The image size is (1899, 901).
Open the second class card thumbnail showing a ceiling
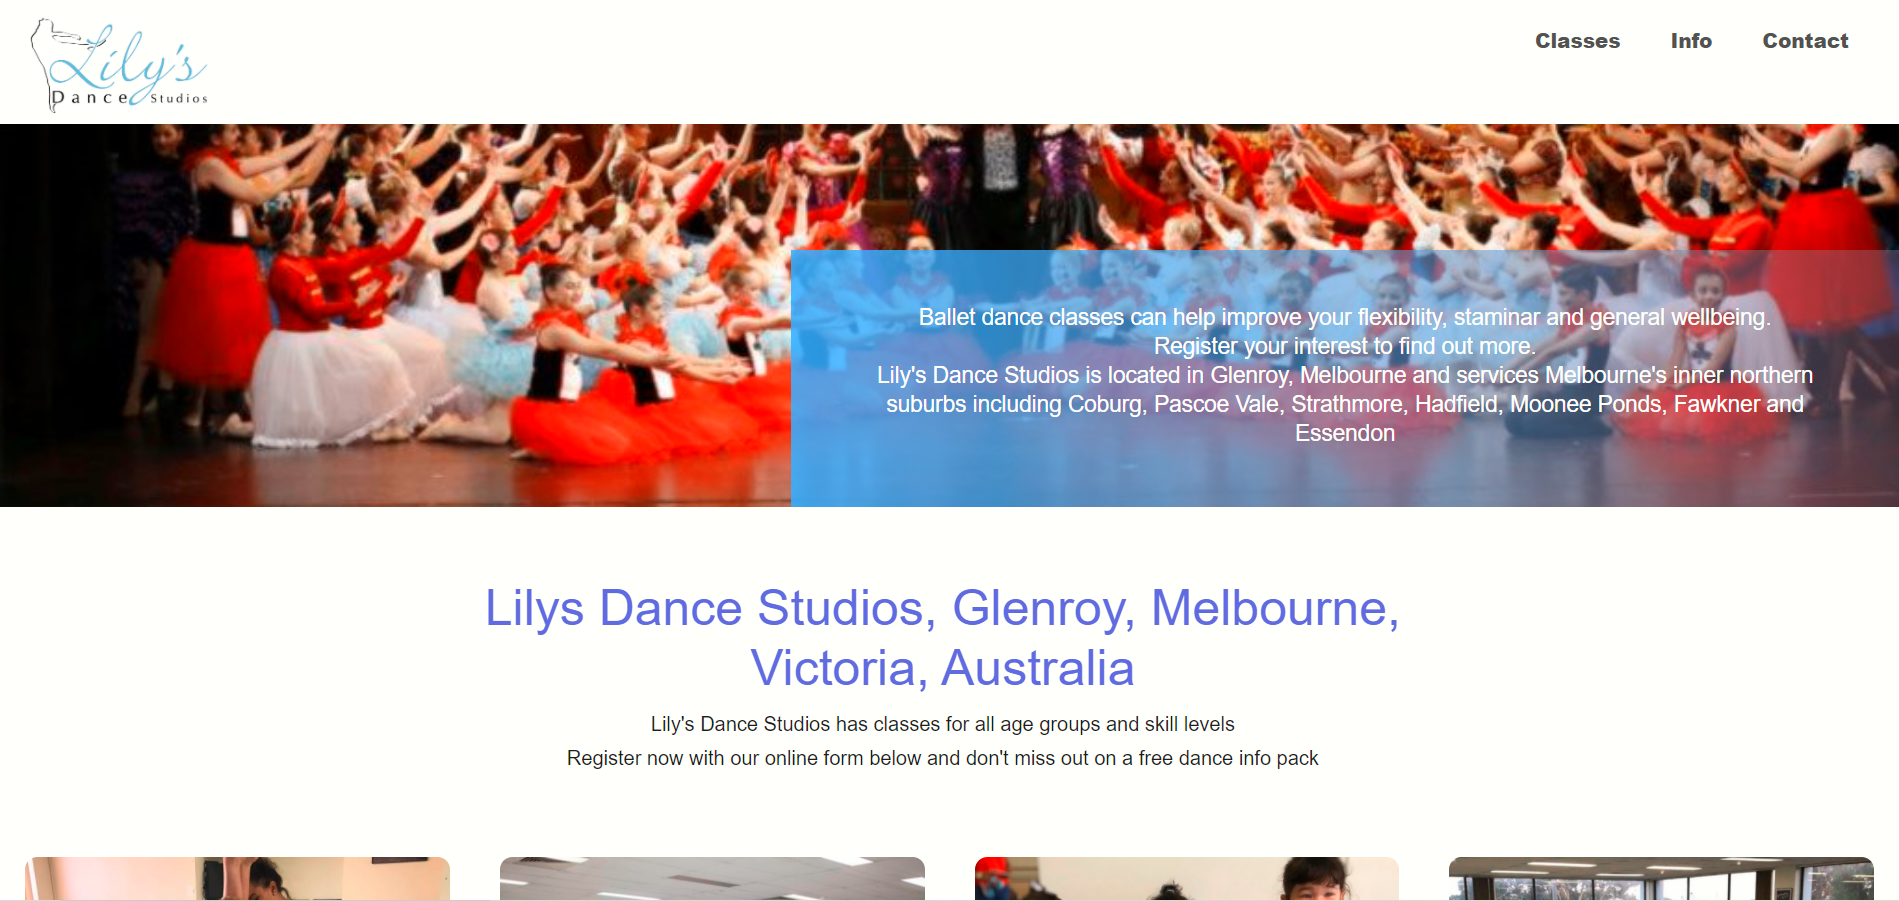(x=712, y=878)
